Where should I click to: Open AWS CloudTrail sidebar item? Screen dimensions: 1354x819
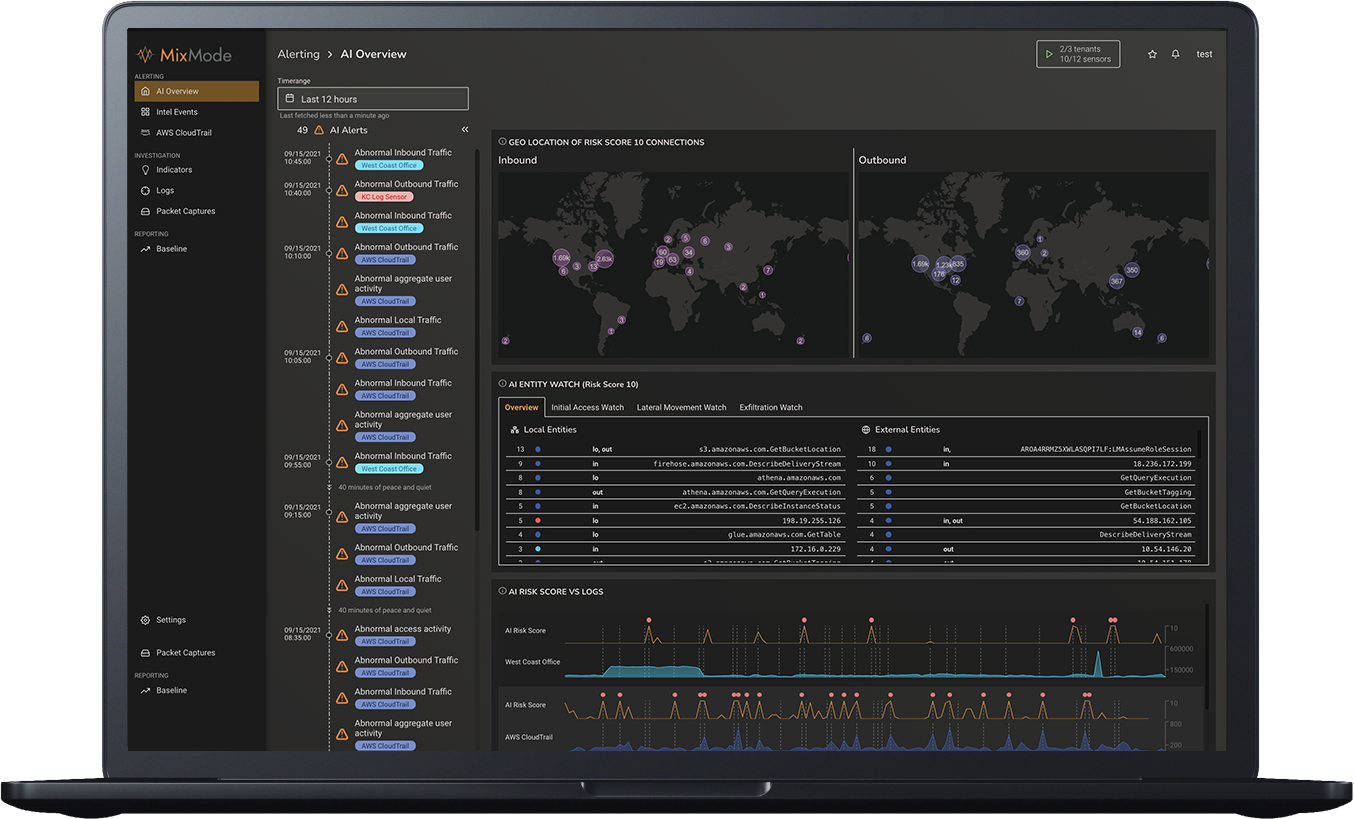click(183, 132)
